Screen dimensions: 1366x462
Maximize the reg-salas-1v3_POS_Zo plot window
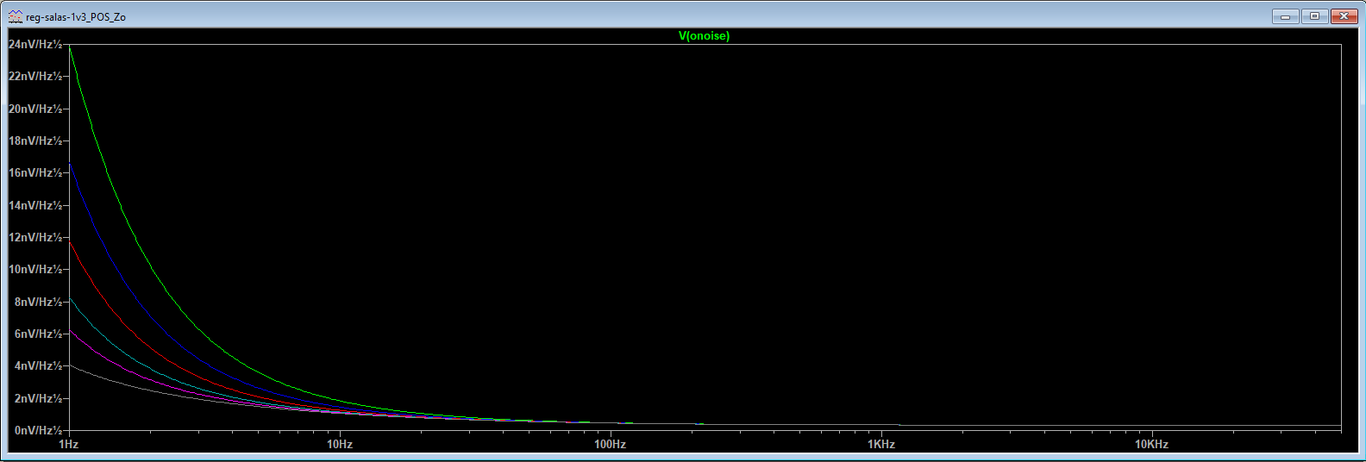tap(1313, 16)
